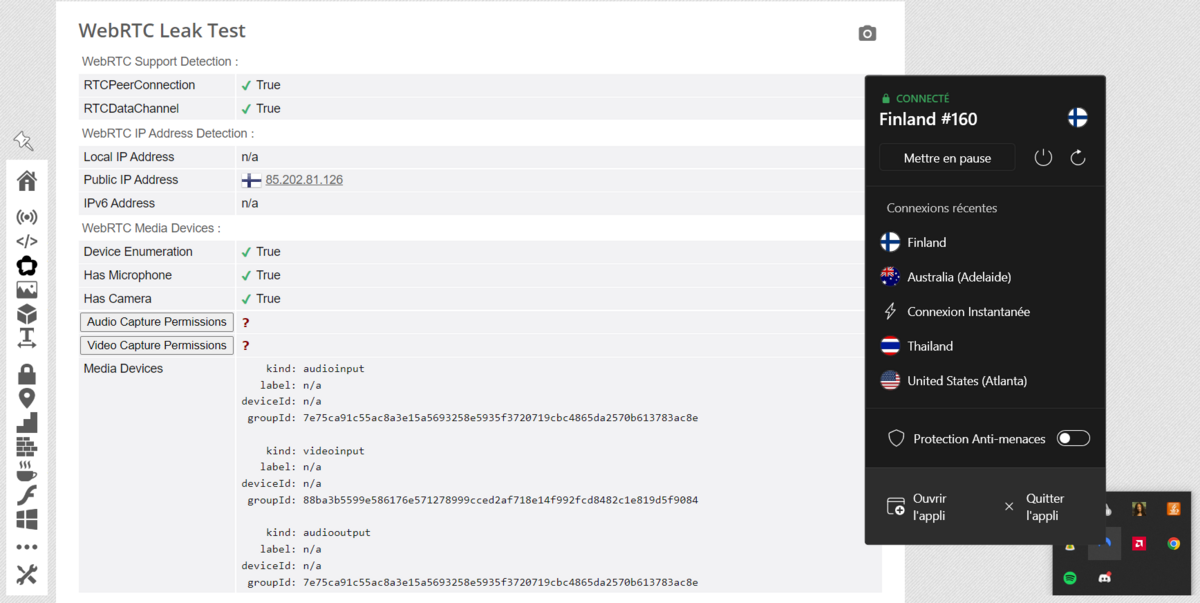The width and height of the screenshot is (1200, 603).
Task: Open Spotify from the system tray
Action: 1070,578
